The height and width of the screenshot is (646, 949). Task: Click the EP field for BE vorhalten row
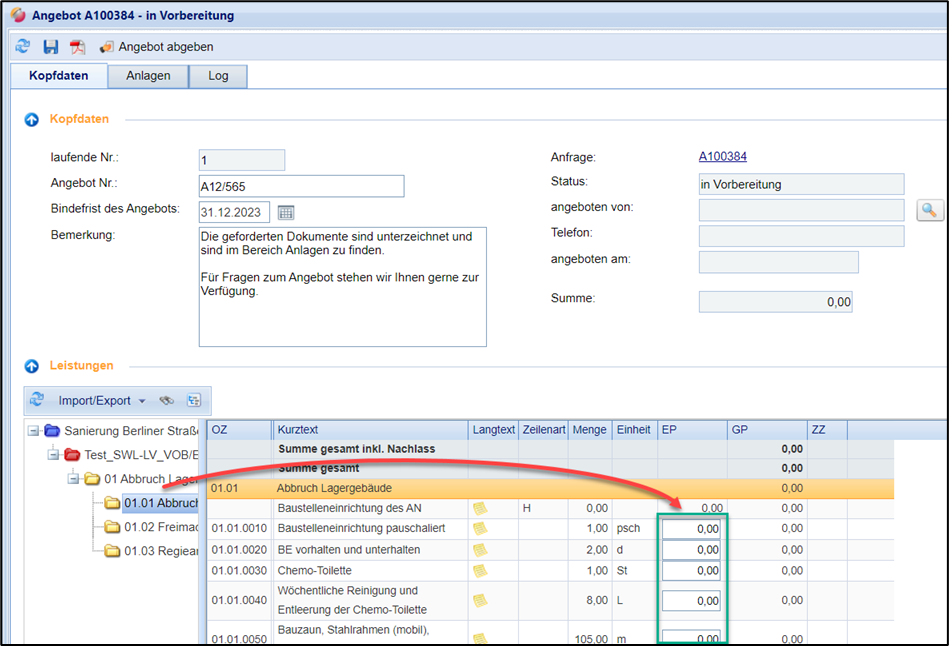tap(691, 550)
